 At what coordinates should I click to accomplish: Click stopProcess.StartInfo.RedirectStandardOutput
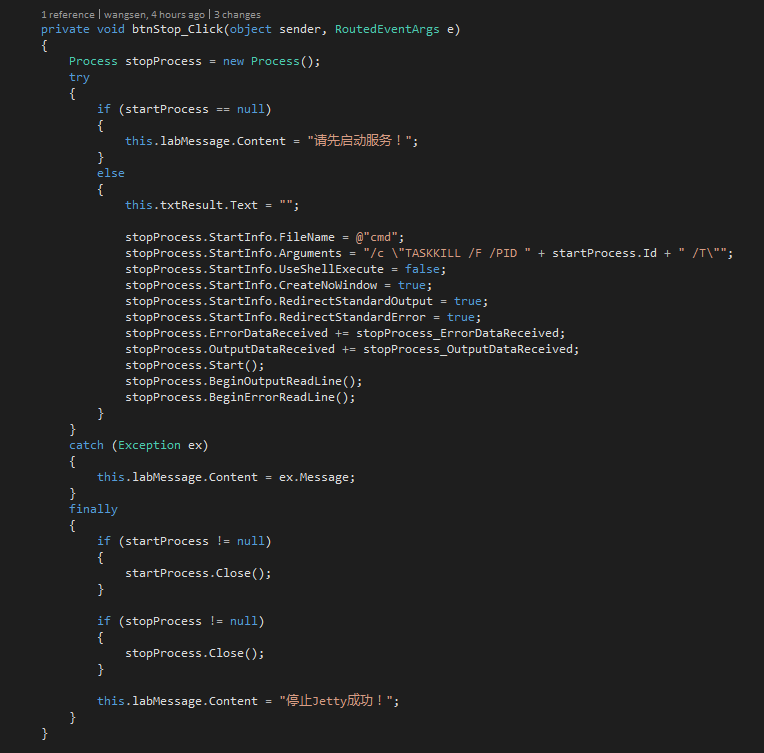(x=279, y=301)
